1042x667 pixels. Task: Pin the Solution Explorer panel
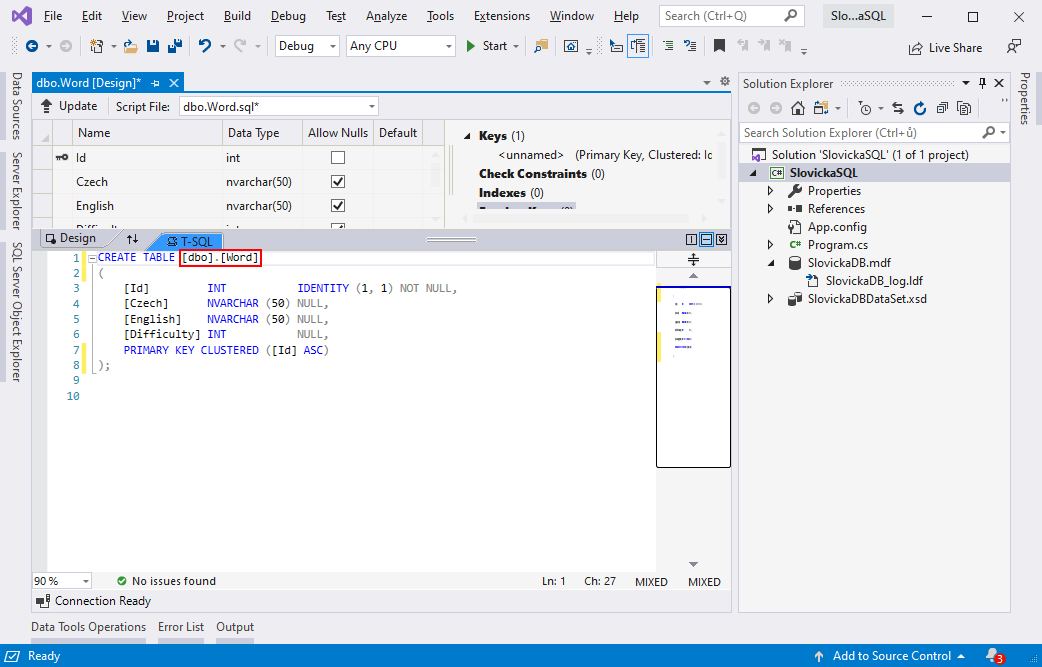[982, 83]
